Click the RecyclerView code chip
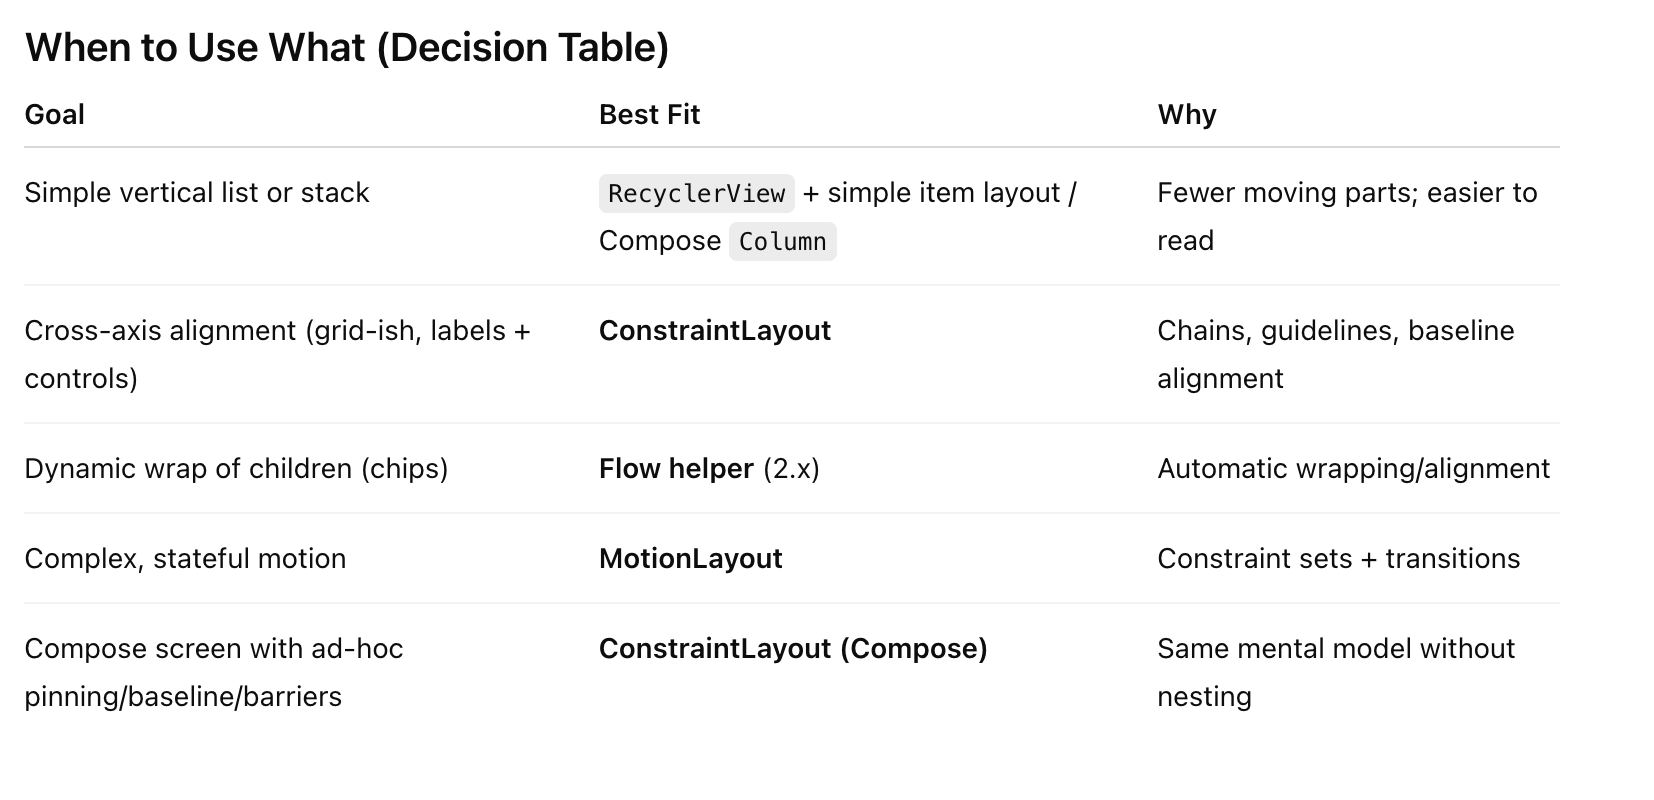The width and height of the screenshot is (1654, 800). tap(696, 194)
